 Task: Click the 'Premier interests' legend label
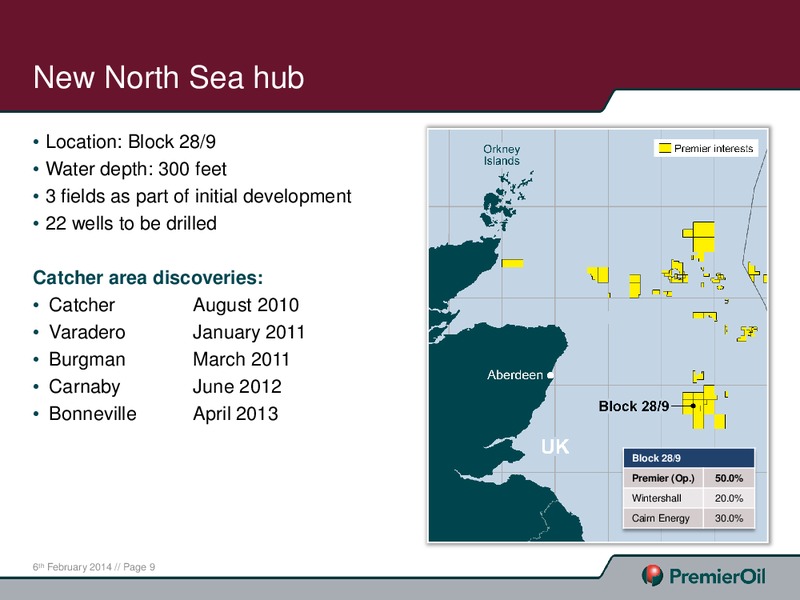point(713,148)
